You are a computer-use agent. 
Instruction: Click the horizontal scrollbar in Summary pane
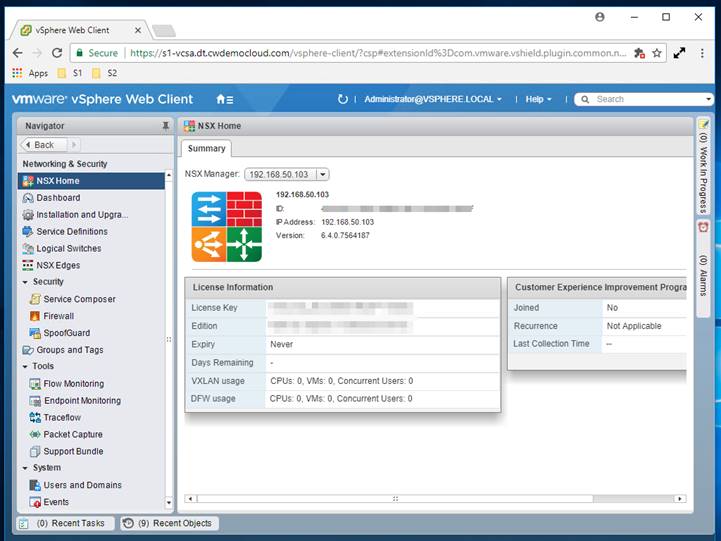tap(395, 499)
